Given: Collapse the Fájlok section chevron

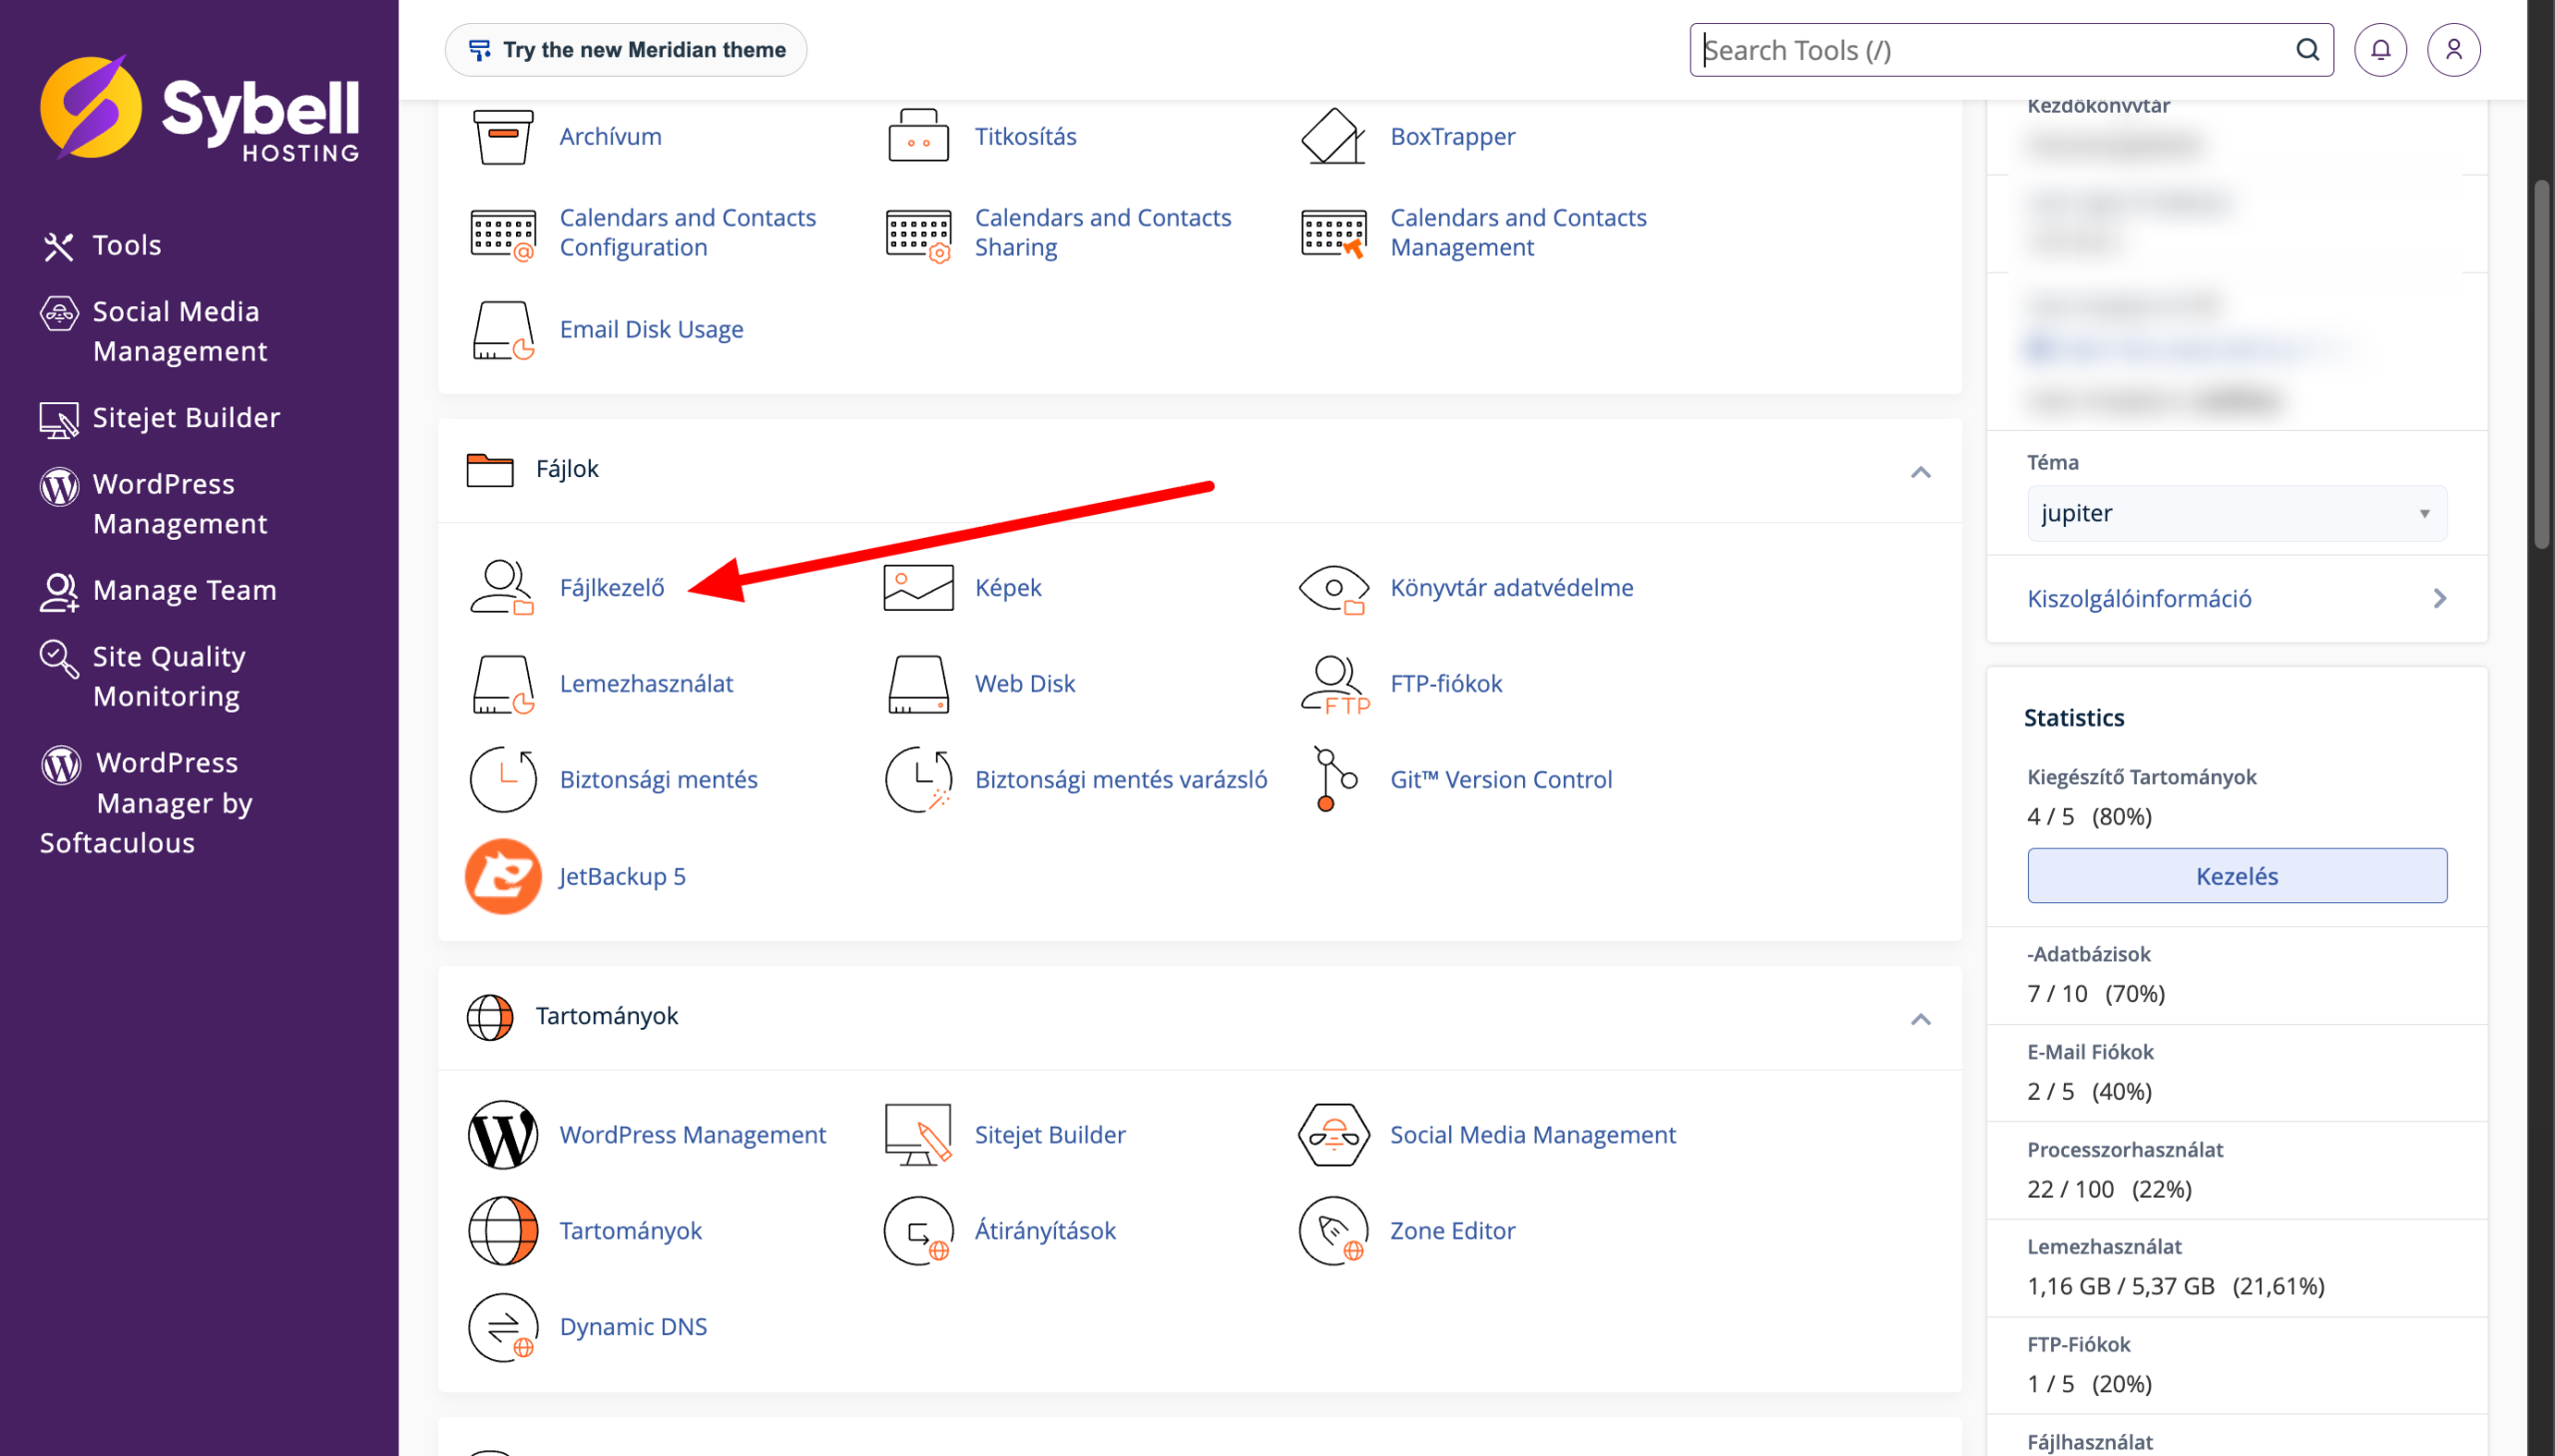Looking at the screenshot, I should coord(1920,472).
